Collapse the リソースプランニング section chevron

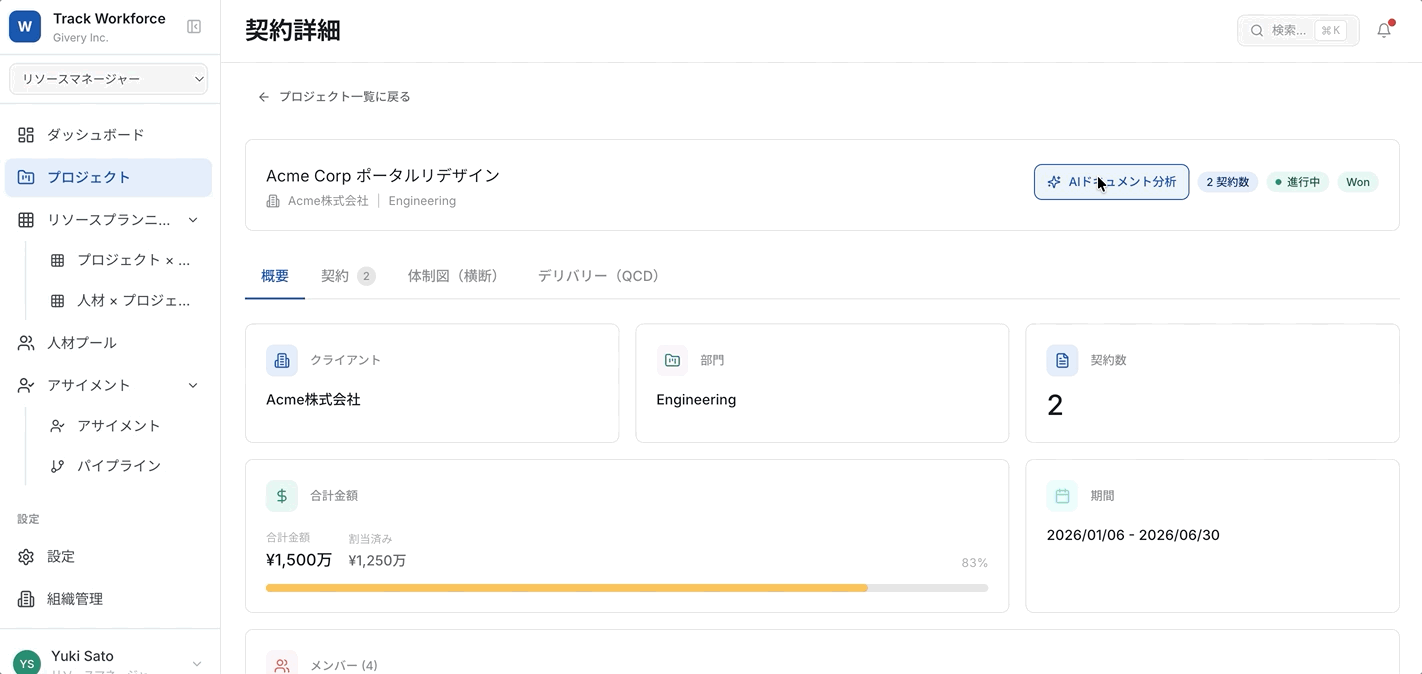pyautogui.click(x=193, y=220)
